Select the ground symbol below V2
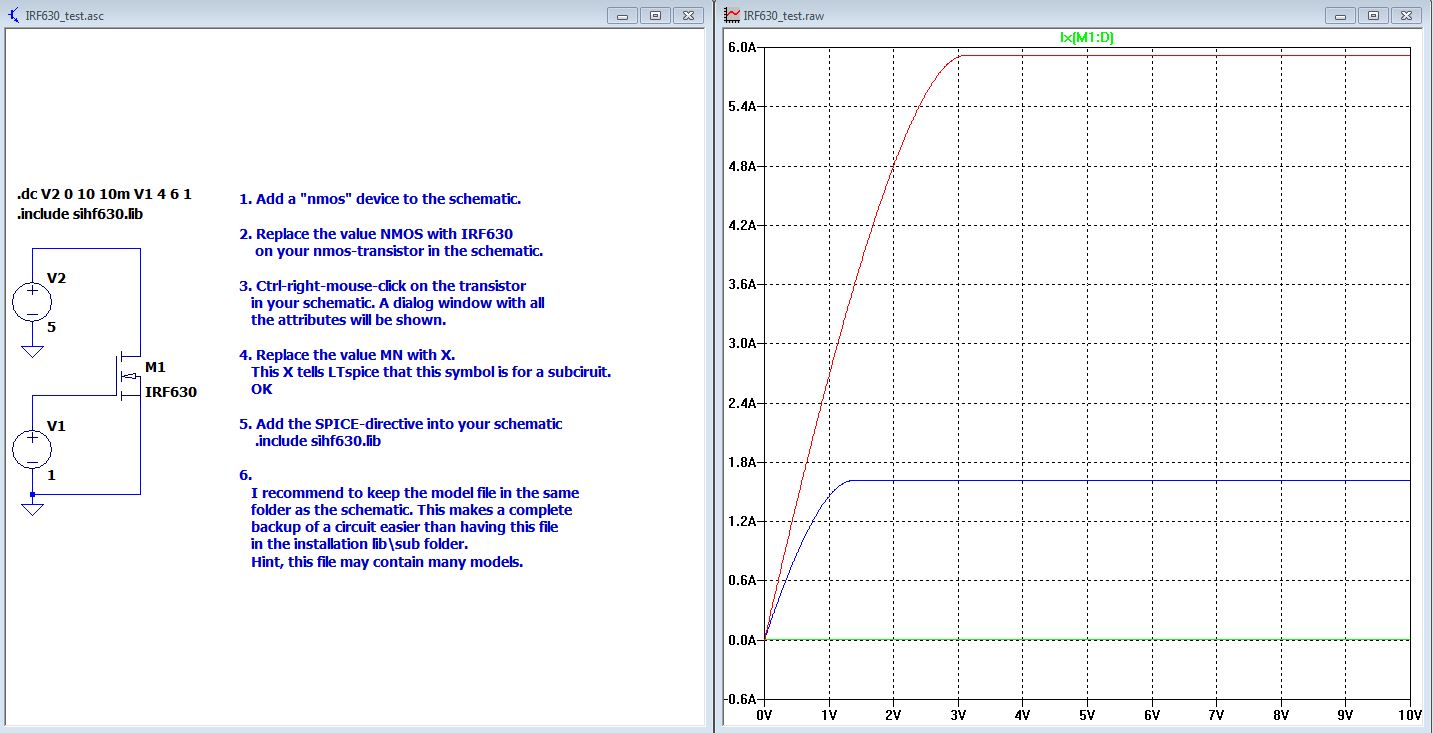This screenshot has height=733, width=1433. 32,351
